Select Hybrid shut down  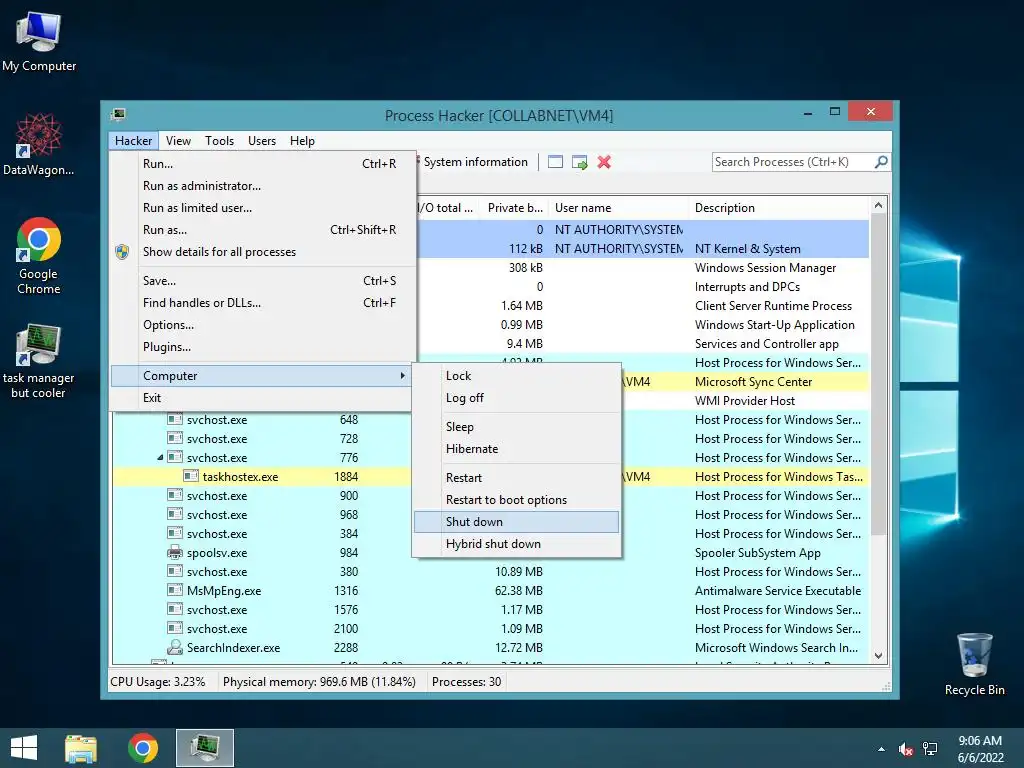point(516,544)
